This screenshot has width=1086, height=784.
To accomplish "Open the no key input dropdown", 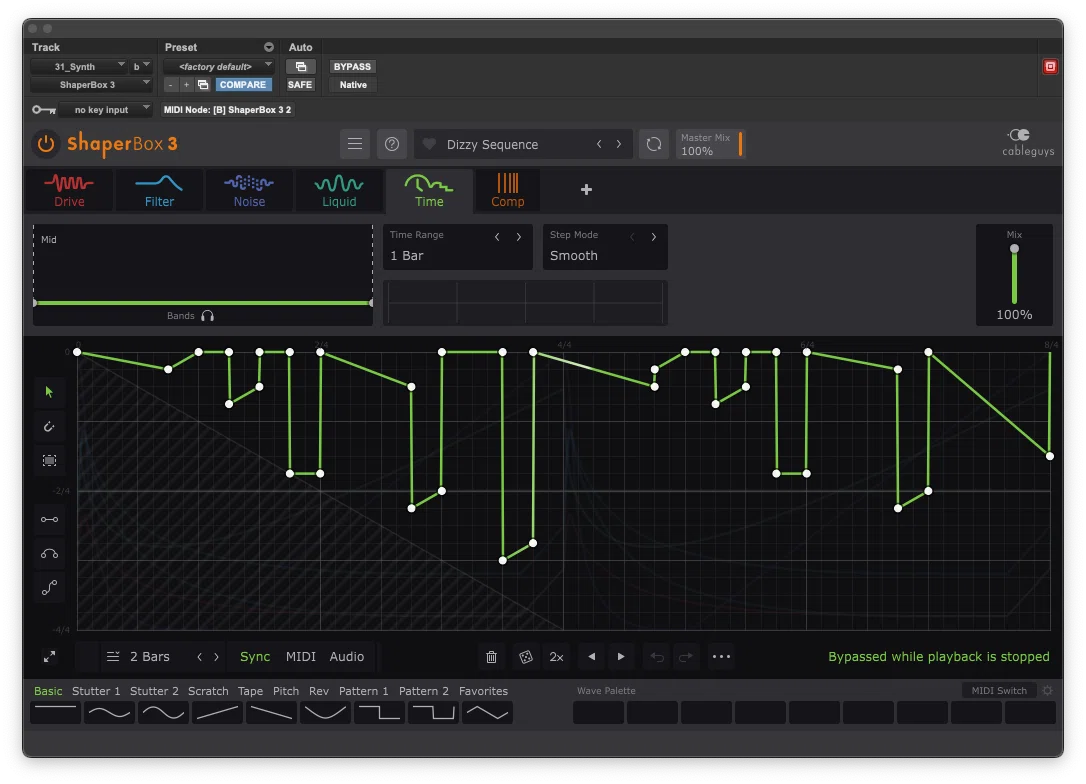I will coord(105,109).
